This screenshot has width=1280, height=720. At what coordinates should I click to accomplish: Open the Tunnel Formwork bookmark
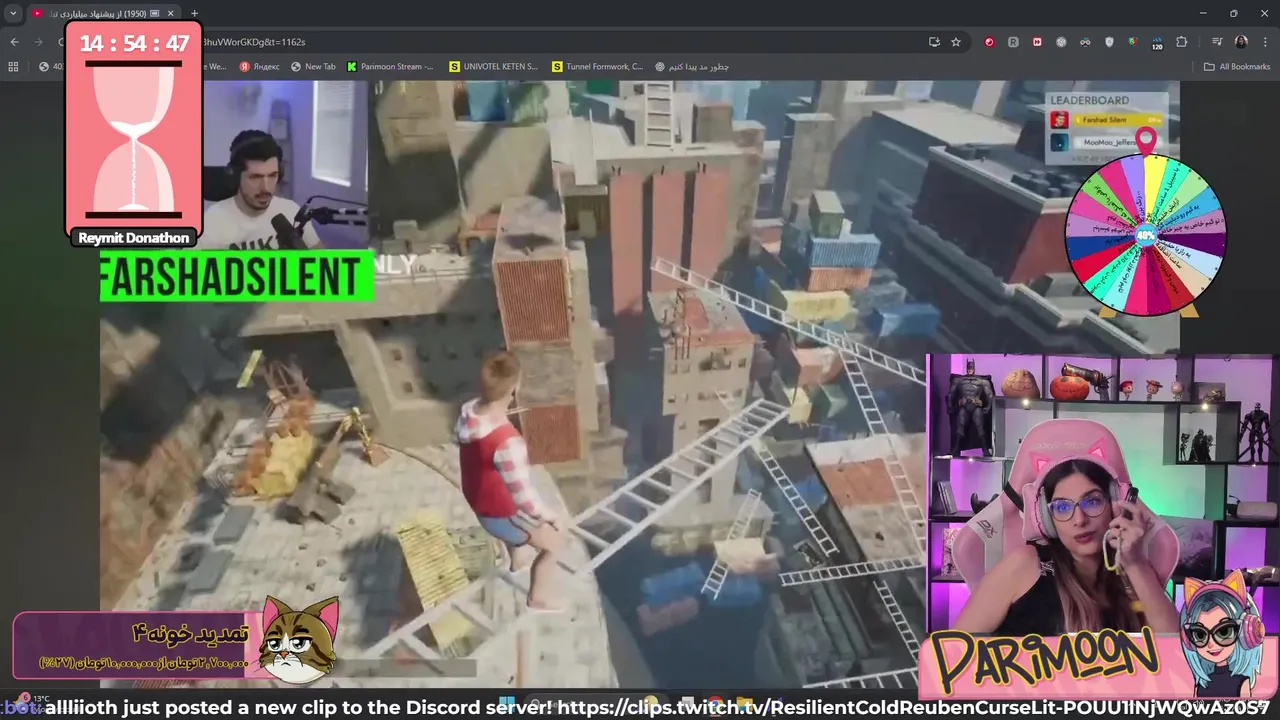point(598,66)
